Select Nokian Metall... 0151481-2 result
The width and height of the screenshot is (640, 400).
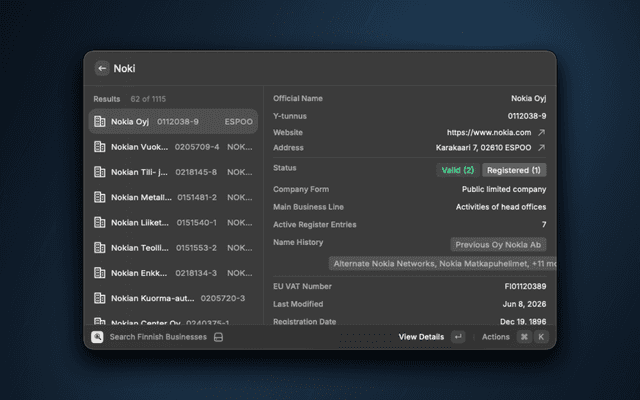[x=173, y=197]
